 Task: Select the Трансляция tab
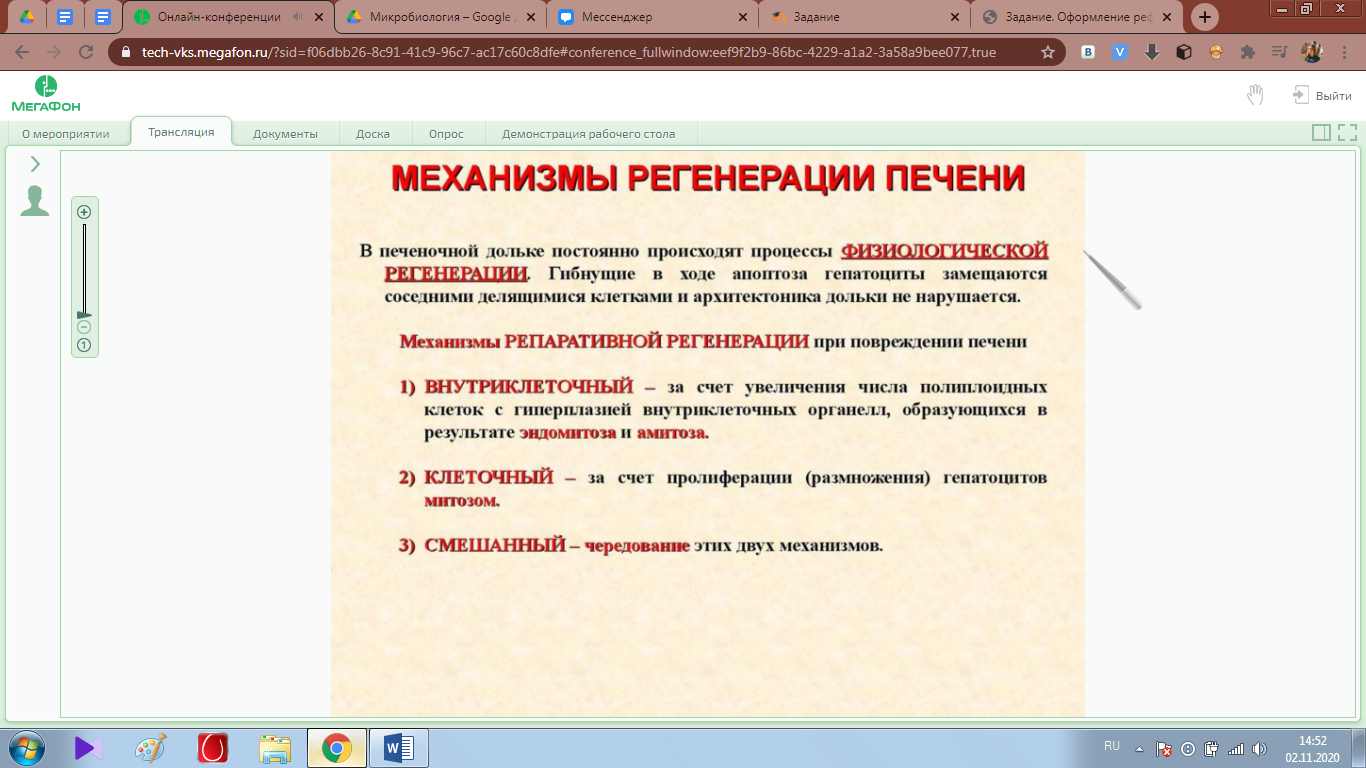pos(181,132)
